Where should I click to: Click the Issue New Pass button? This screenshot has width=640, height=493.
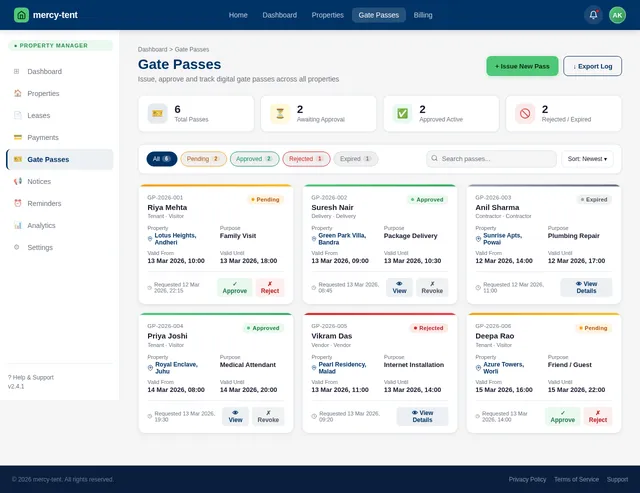coord(522,66)
